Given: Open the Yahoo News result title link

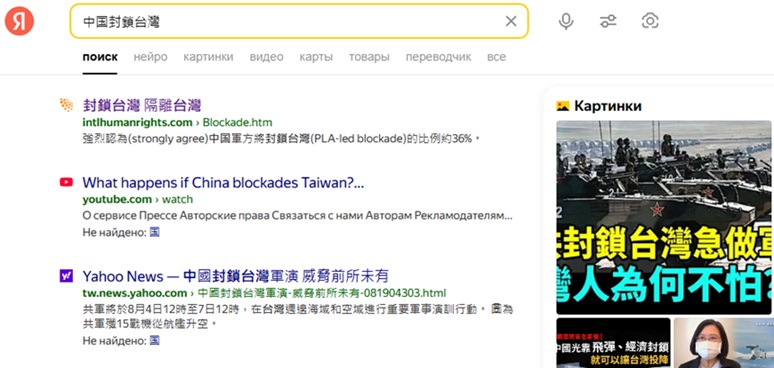Looking at the screenshot, I should point(235,276).
